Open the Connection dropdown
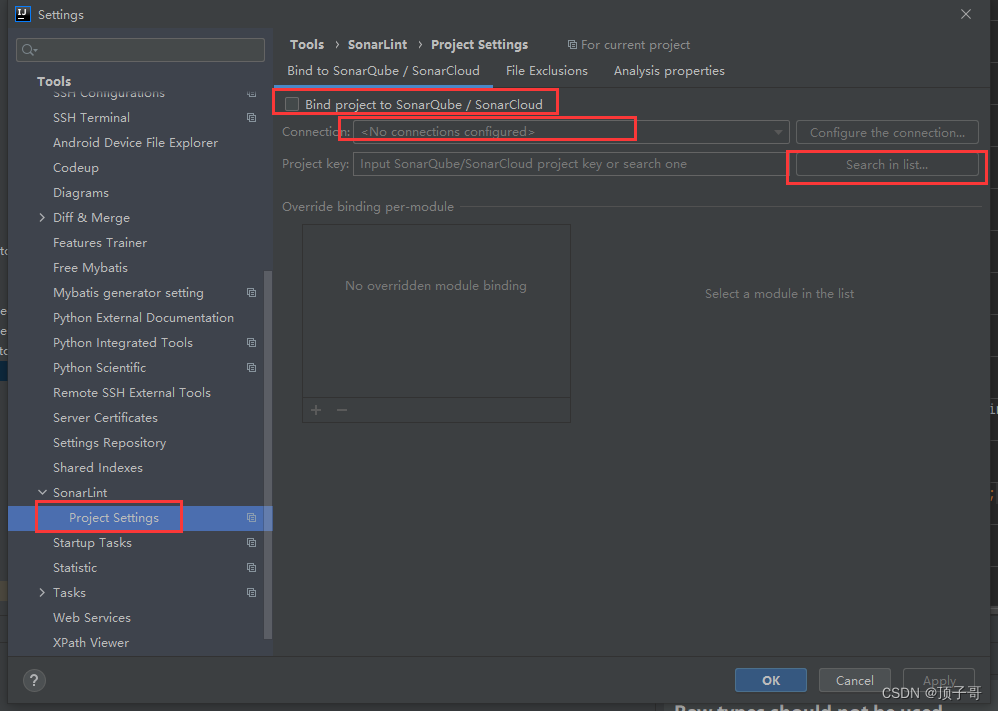998x711 pixels. point(571,132)
